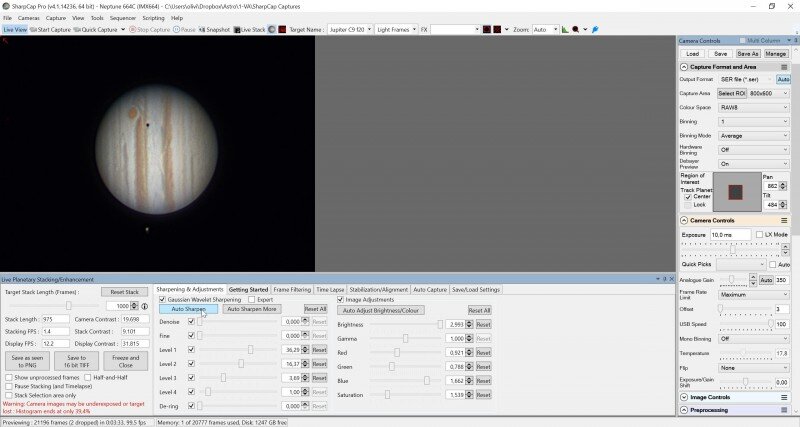This screenshot has width=800, height=427.
Task: Open the Camera Controls section hamburger menu
Action: coord(784,220)
